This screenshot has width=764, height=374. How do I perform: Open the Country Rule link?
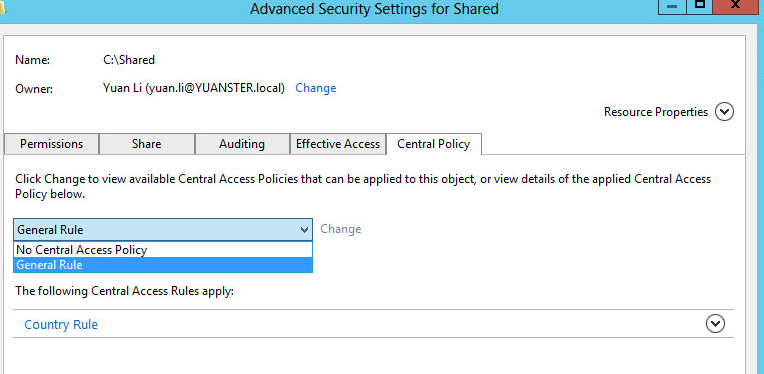61,325
